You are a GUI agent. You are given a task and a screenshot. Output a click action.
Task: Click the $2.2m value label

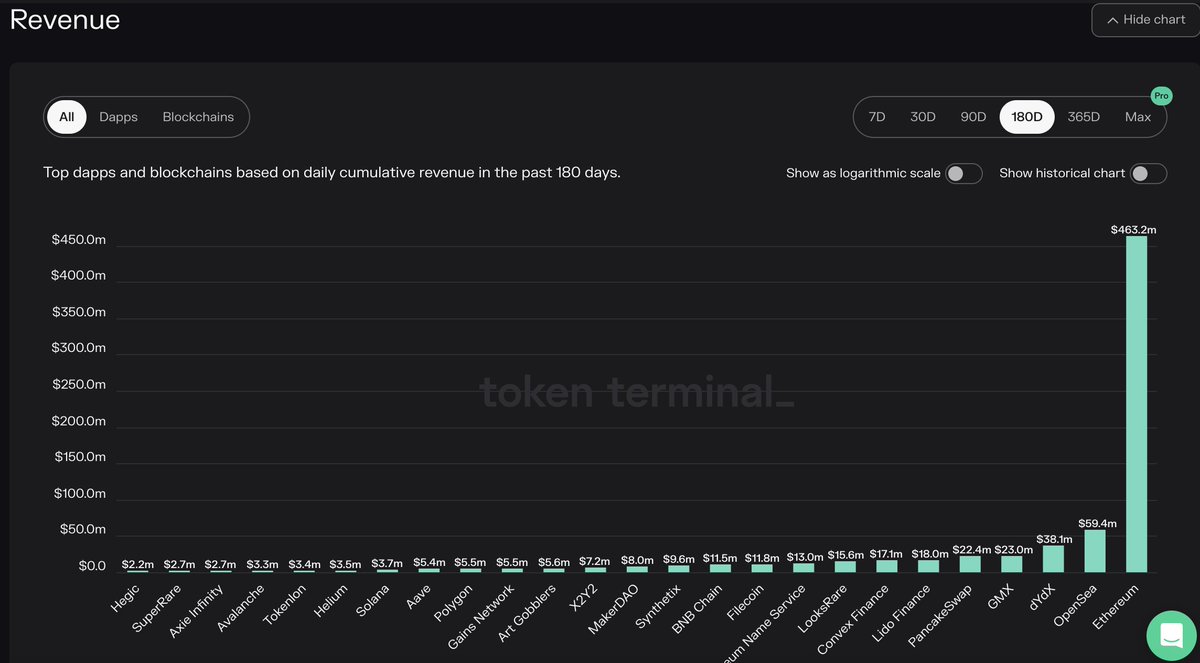(x=138, y=564)
